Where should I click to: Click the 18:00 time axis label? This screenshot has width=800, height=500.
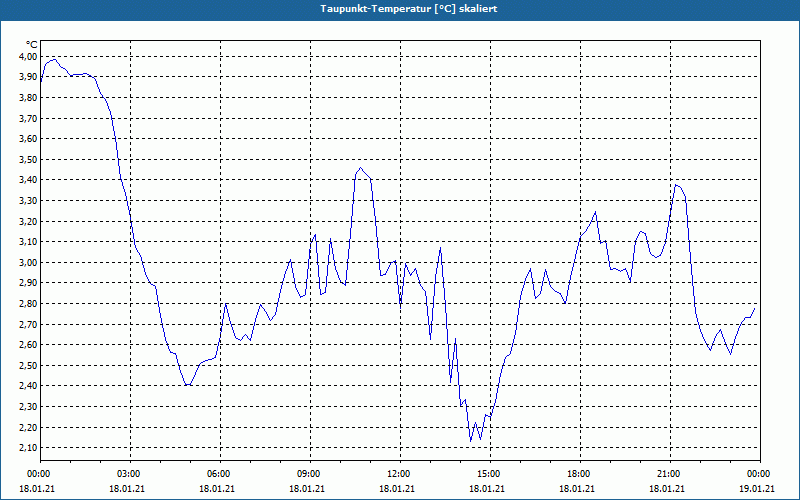click(580, 474)
